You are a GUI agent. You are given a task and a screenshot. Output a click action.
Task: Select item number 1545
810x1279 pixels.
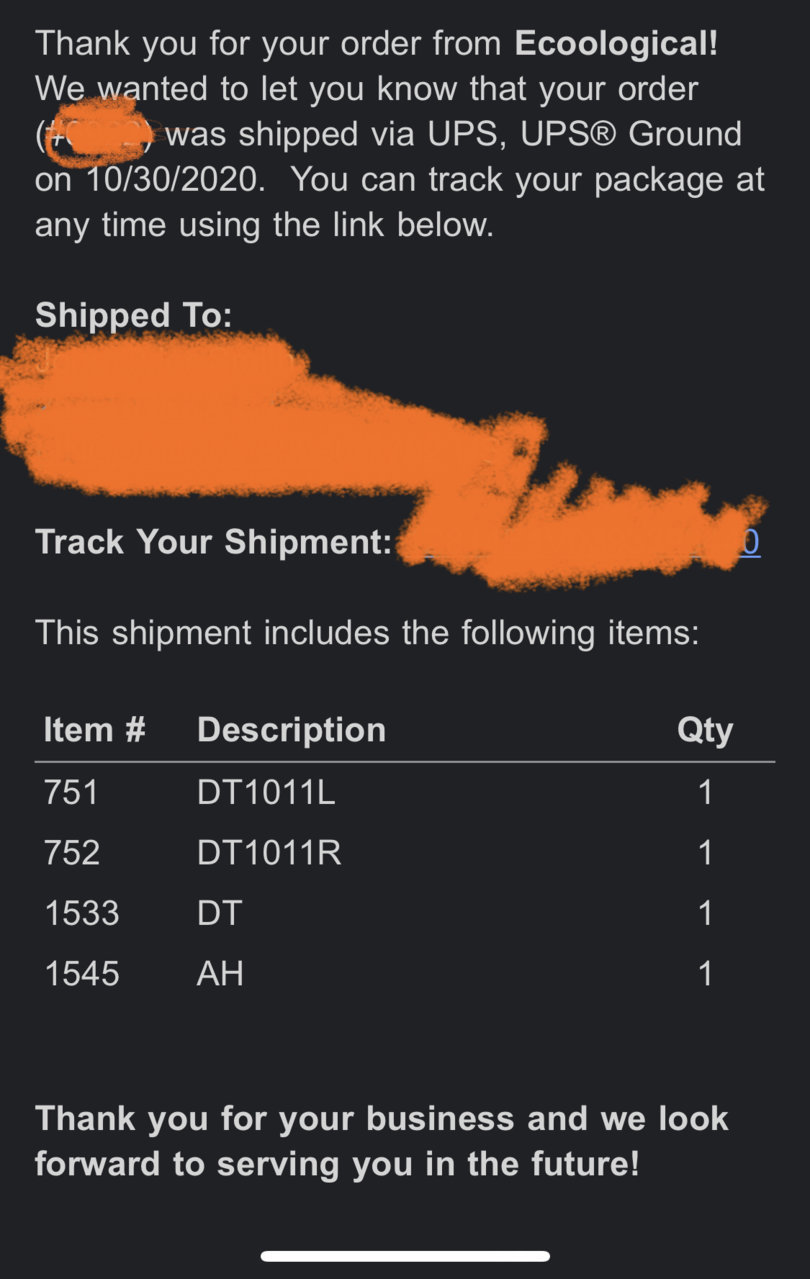click(x=82, y=973)
